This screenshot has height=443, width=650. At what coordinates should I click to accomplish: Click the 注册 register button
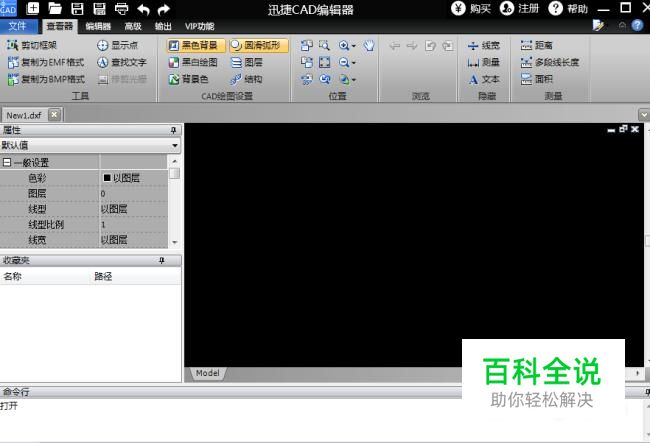click(519, 8)
